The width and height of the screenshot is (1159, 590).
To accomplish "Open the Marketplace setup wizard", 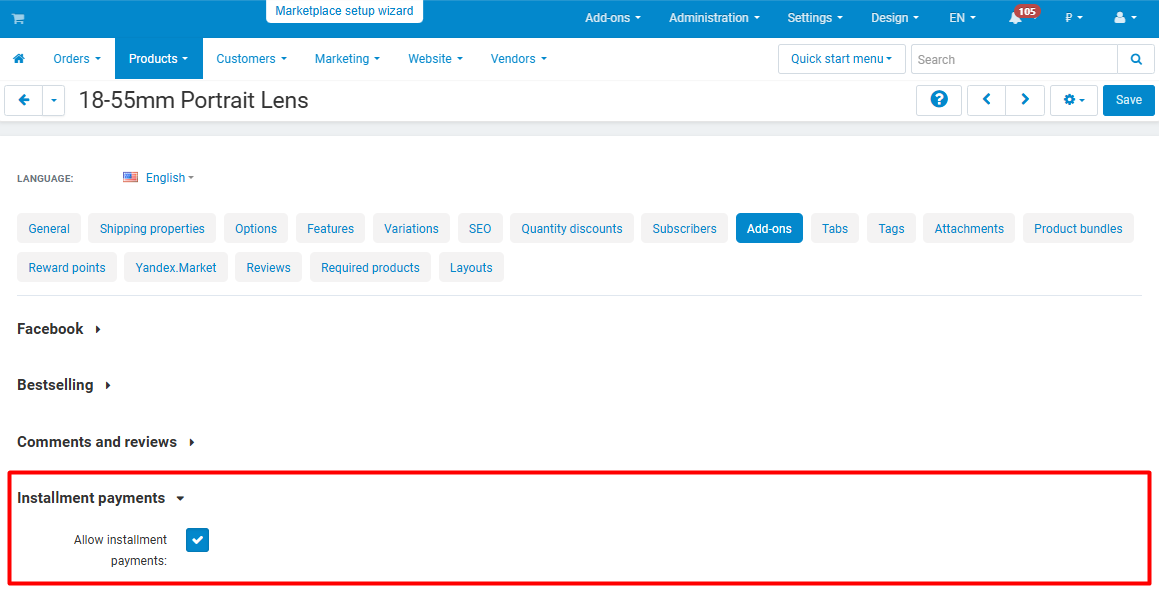I will click(x=344, y=11).
